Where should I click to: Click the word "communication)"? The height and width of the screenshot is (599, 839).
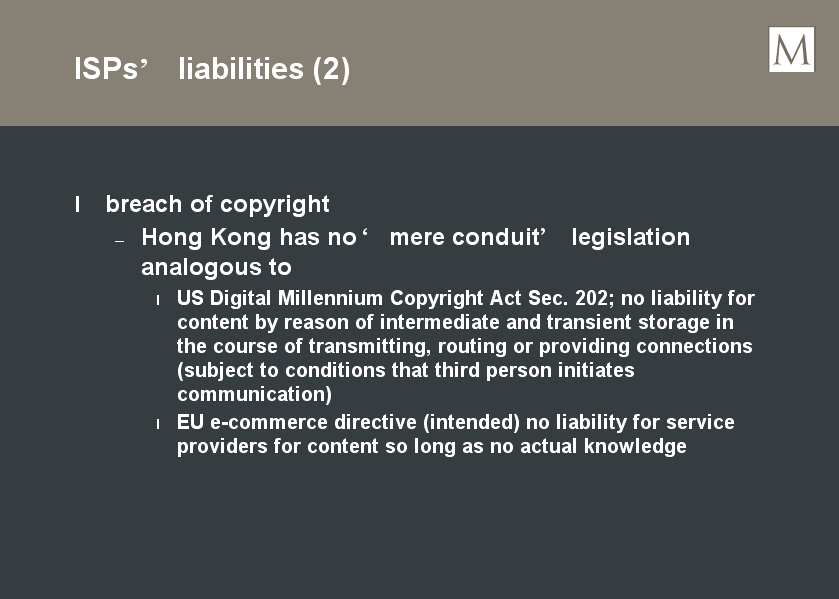254,395
